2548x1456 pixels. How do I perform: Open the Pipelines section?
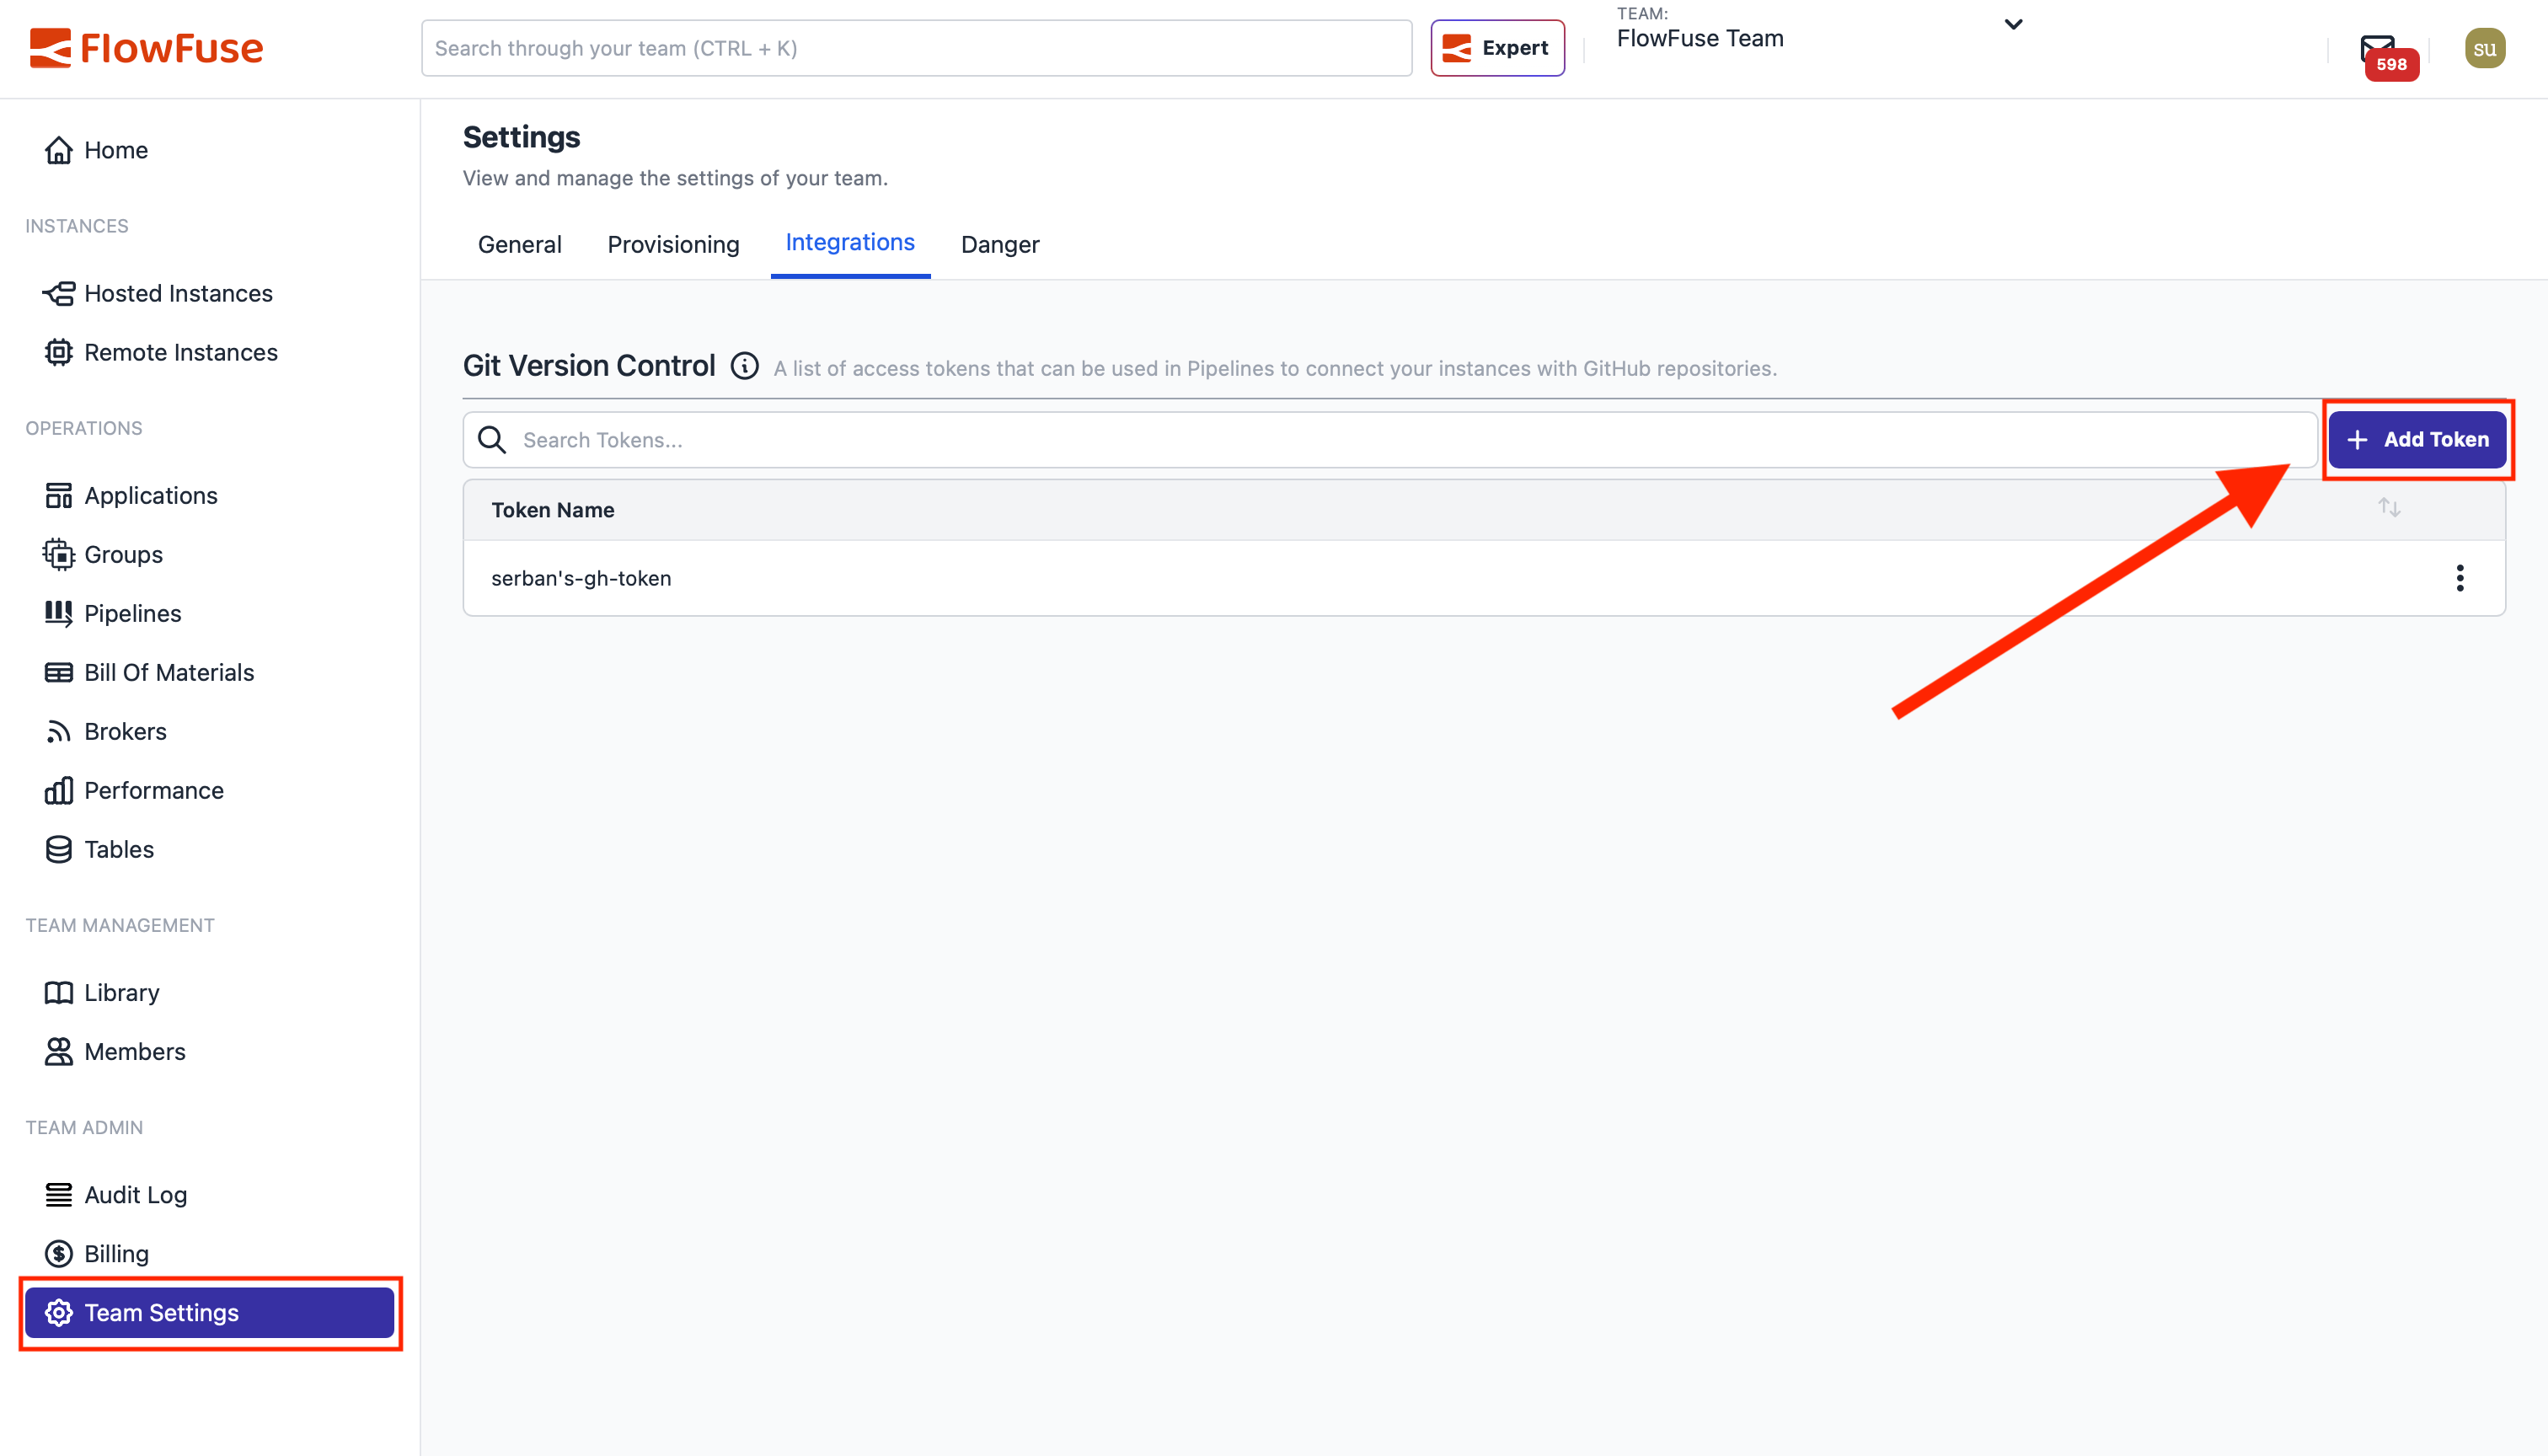point(132,613)
